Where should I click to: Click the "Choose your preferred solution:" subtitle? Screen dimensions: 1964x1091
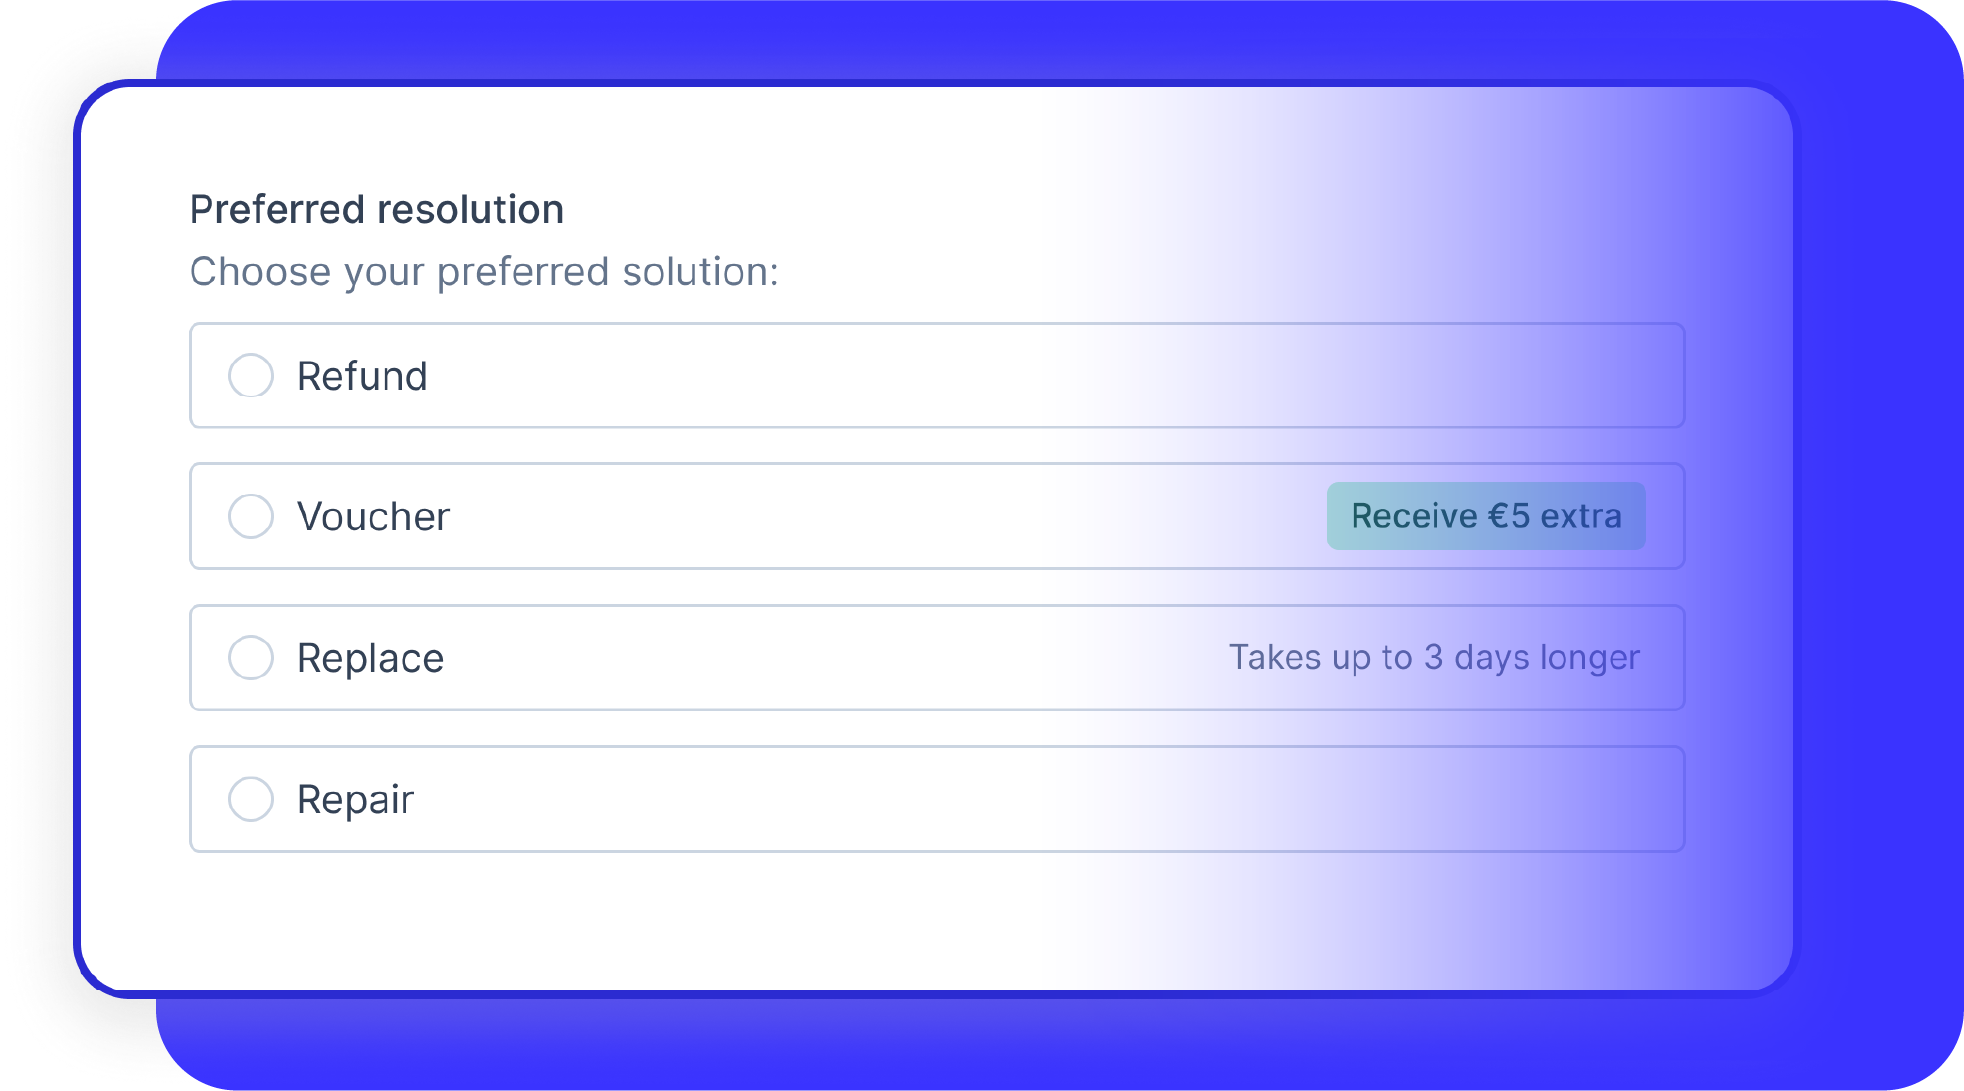pyautogui.click(x=484, y=272)
